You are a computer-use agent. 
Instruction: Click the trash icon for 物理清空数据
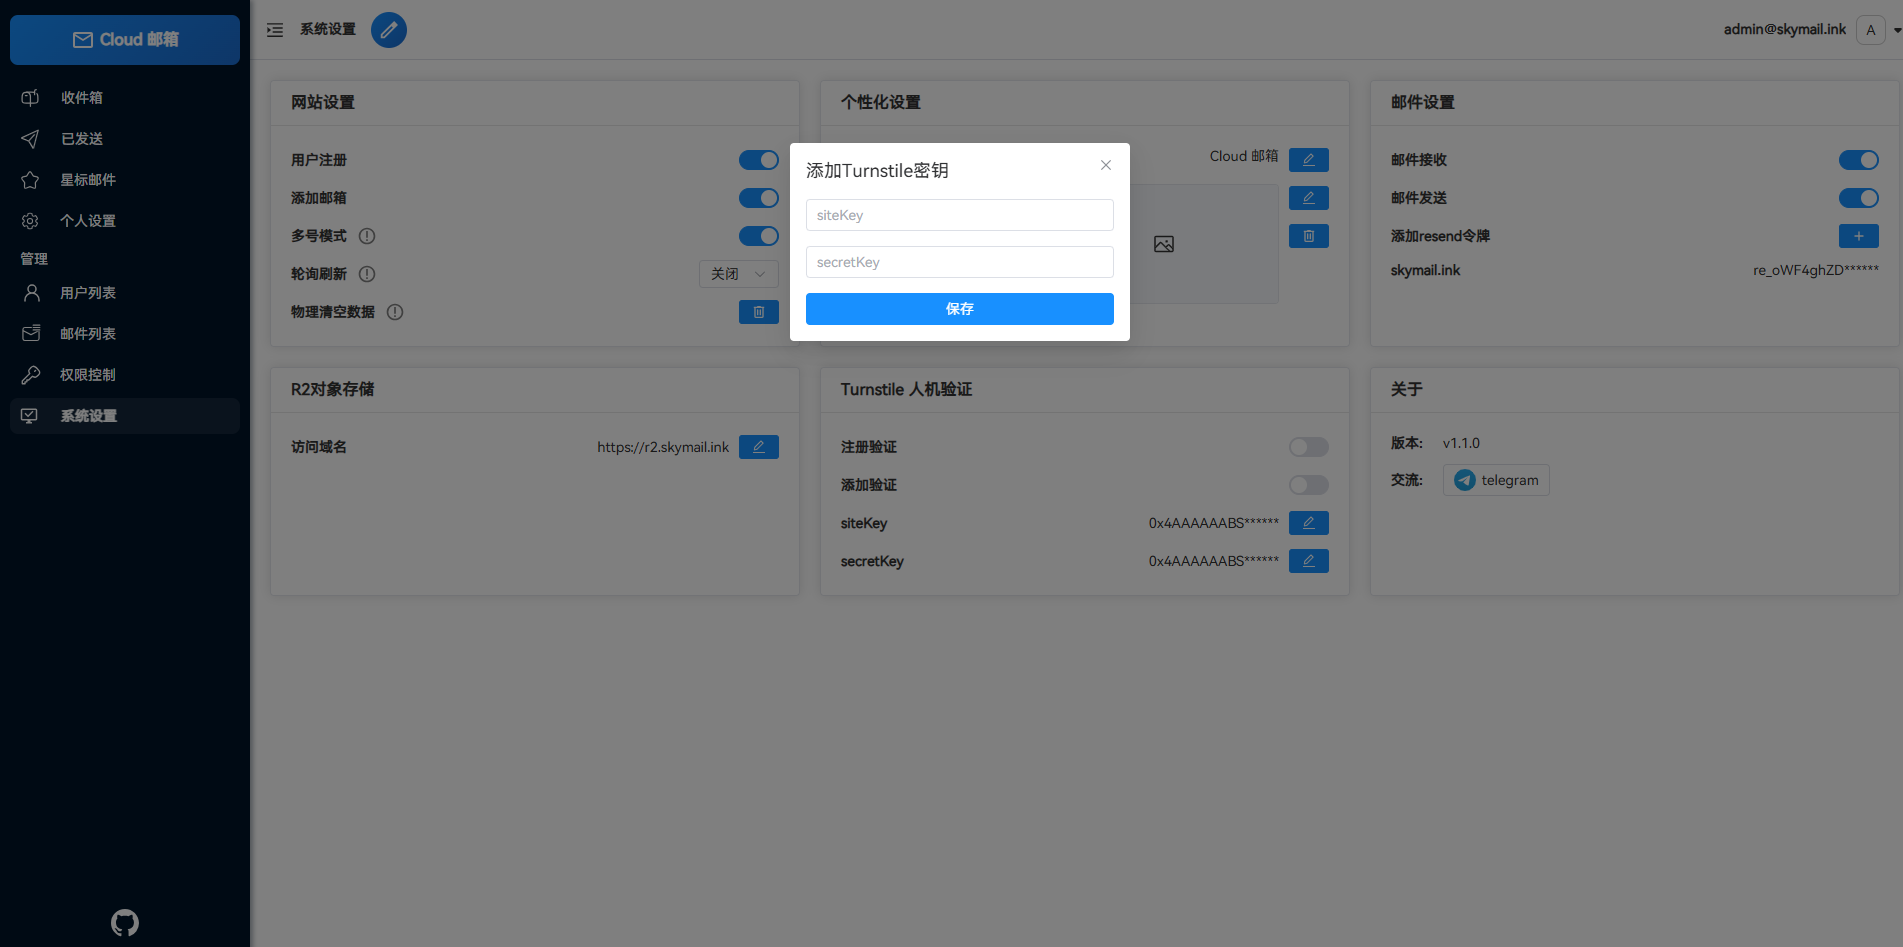coord(758,312)
